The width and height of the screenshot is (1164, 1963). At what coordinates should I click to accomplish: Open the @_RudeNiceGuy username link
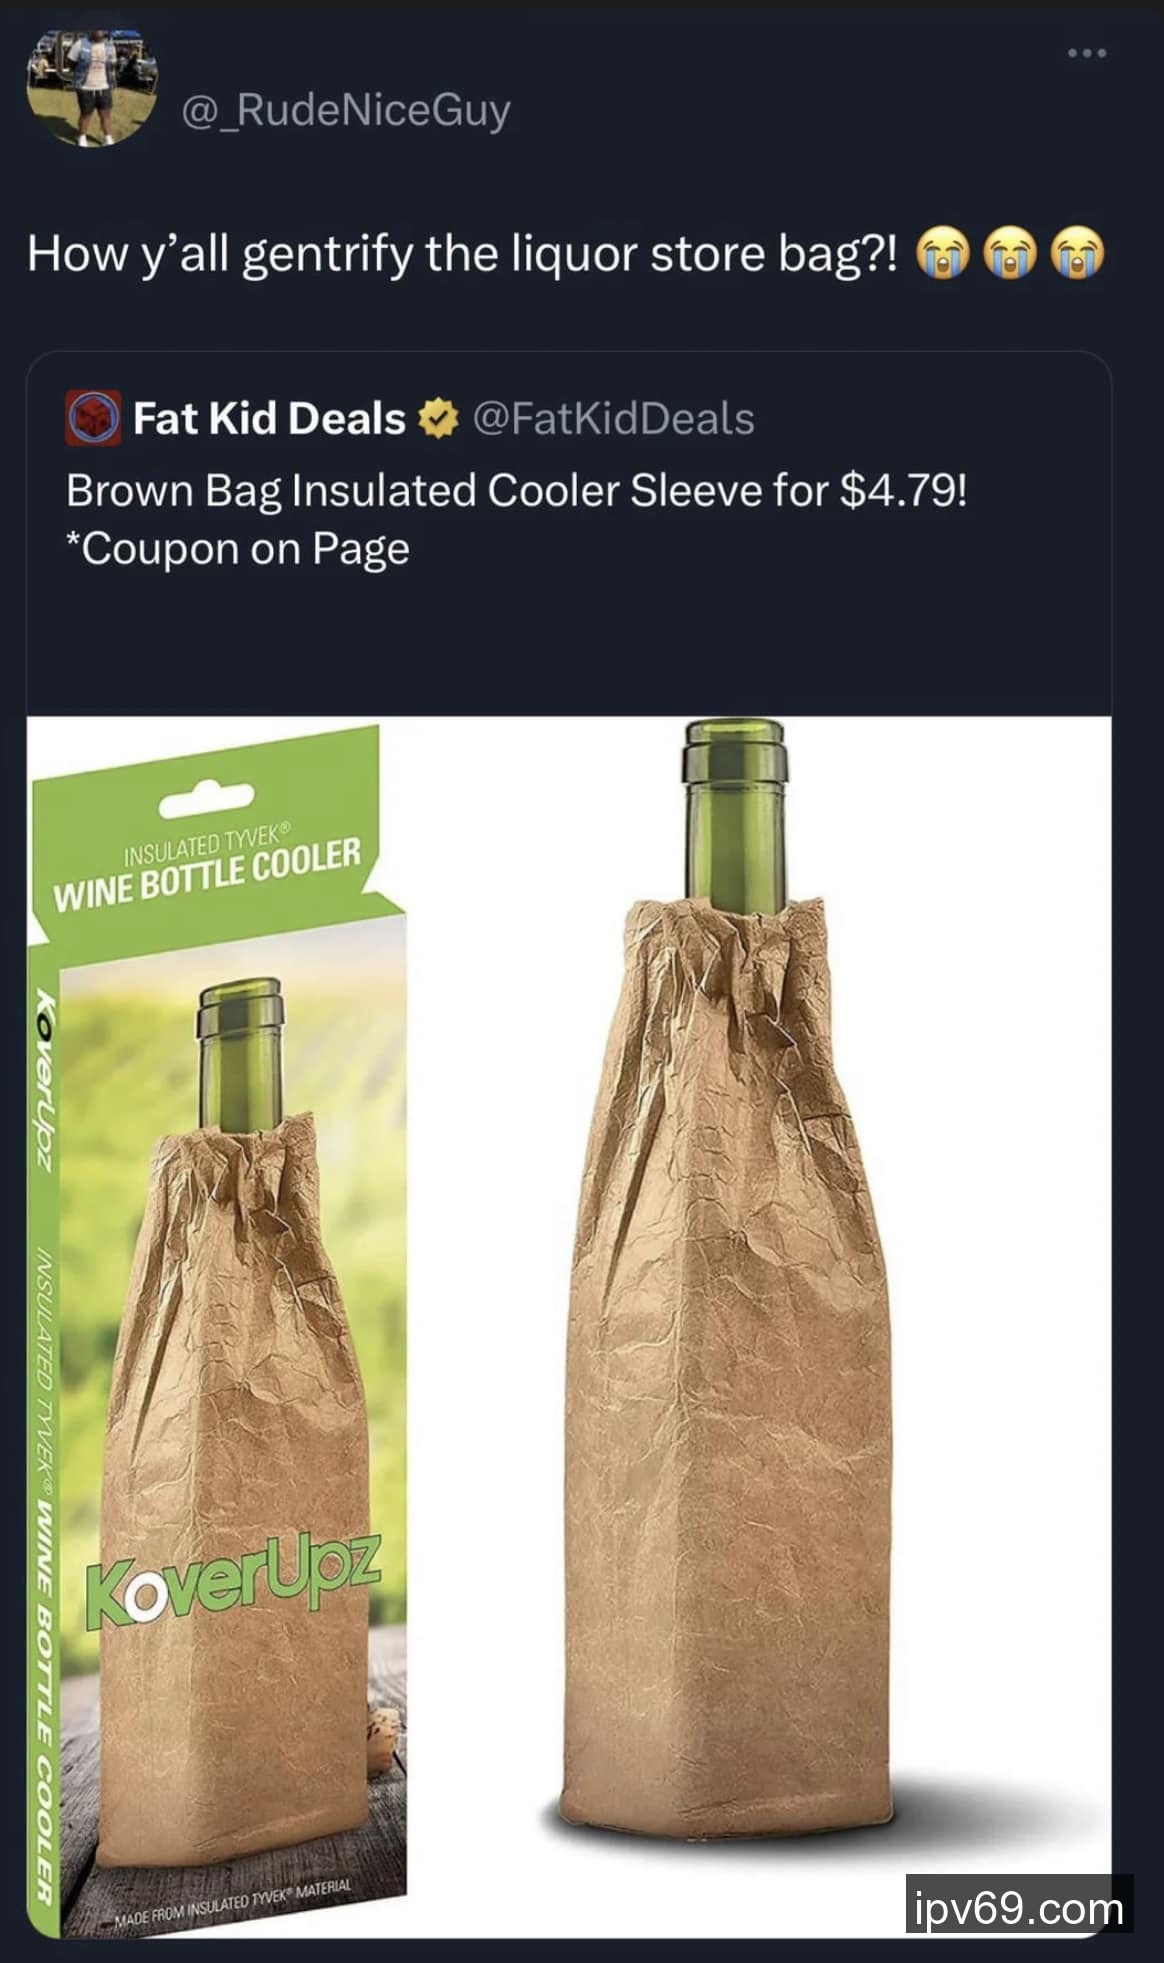346,110
